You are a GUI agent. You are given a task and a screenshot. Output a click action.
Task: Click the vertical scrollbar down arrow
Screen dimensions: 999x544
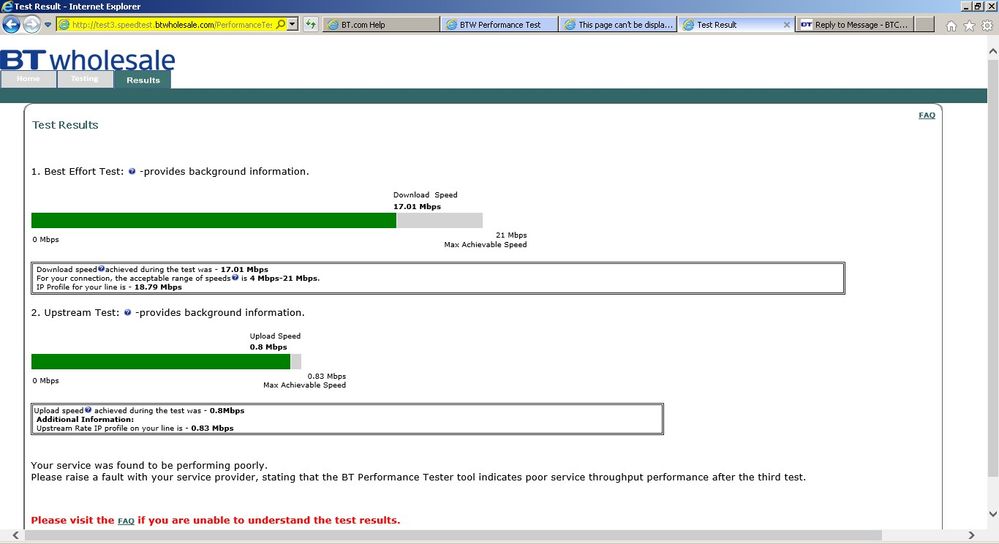(x=993, y=513)
